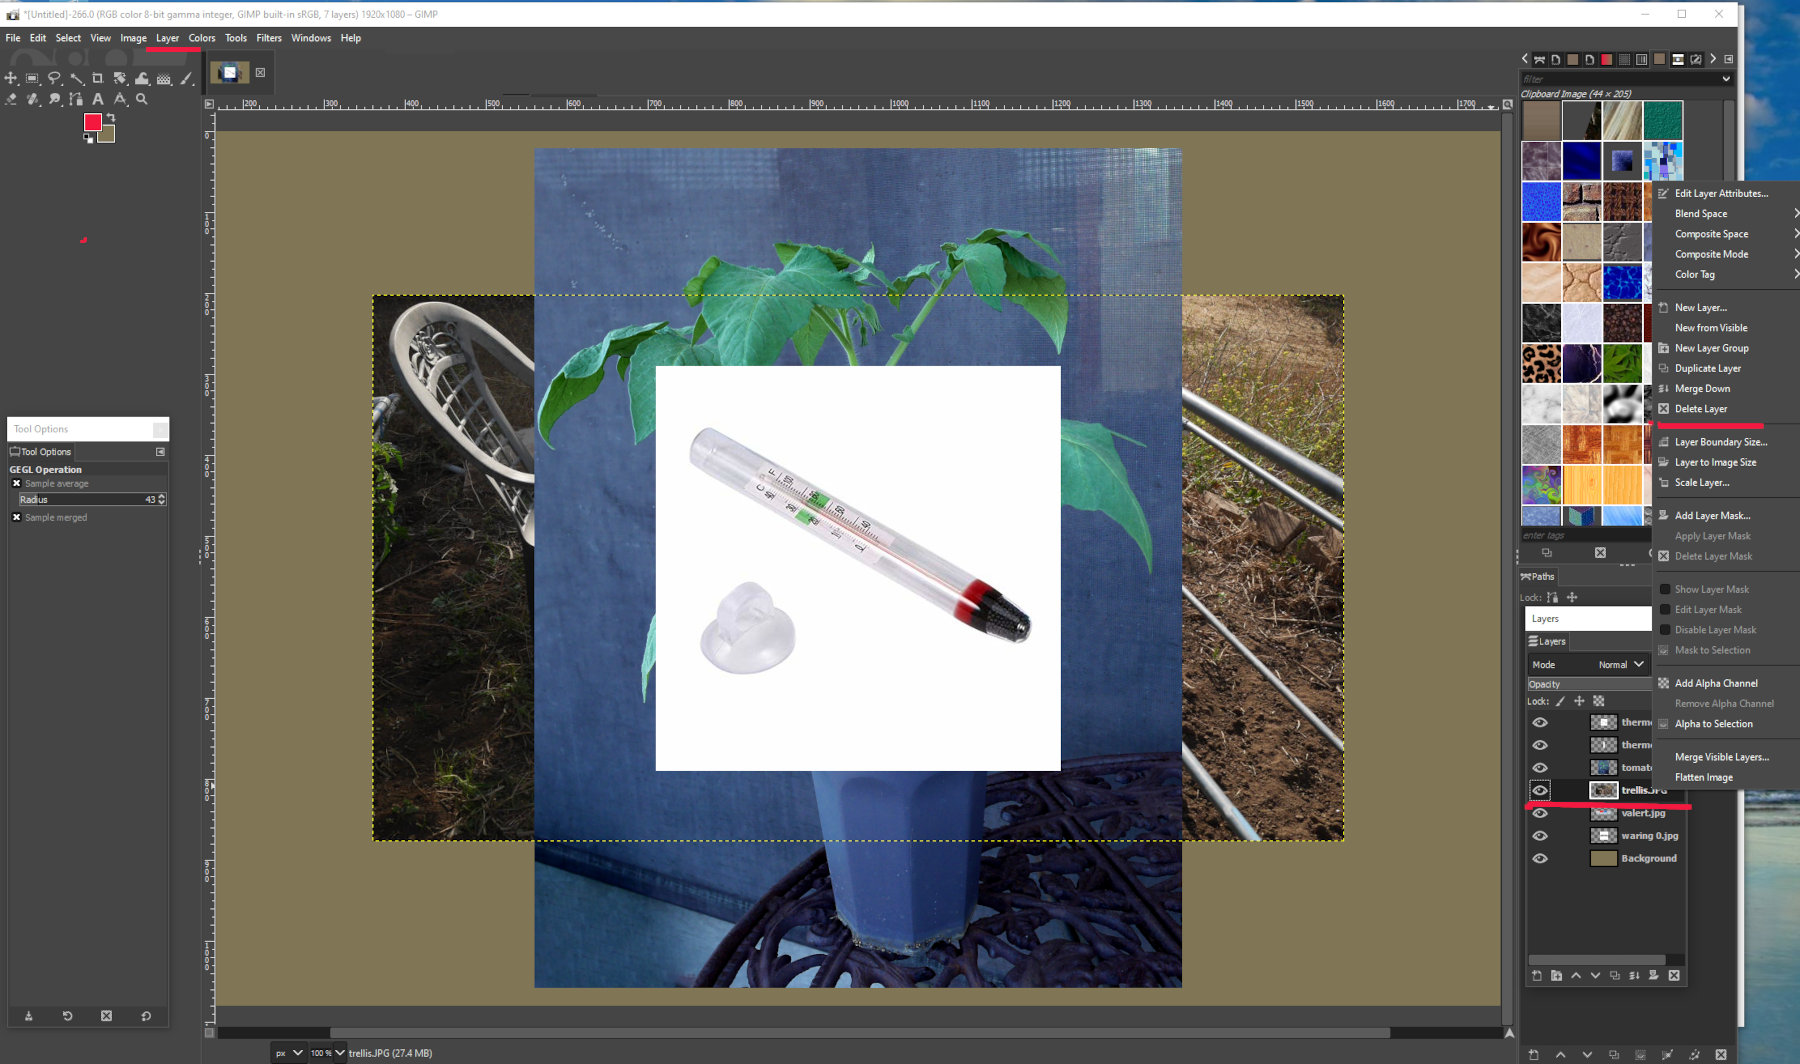Reset colors to default black and white
The image size is (1800, 1064).
[x=88, y=138]
